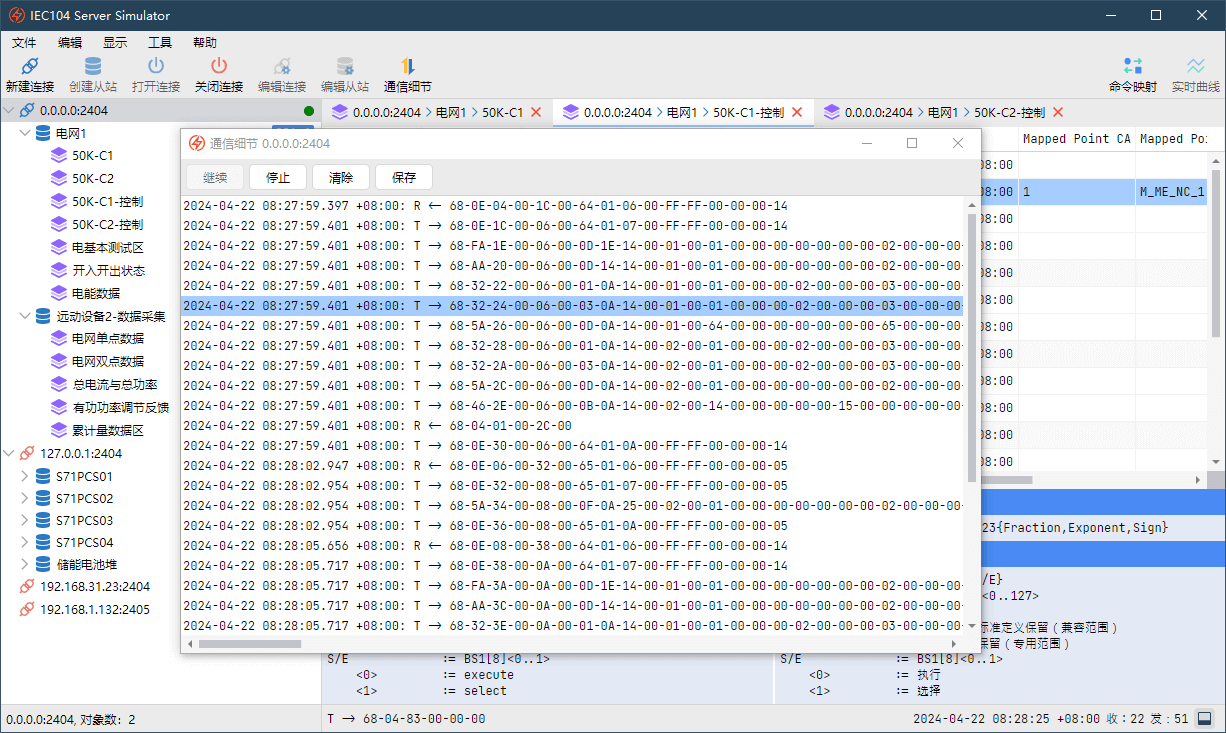This screenshot has width=1226, height=733.
Task: Select the 电能数据 tree item
Action: 96,293
